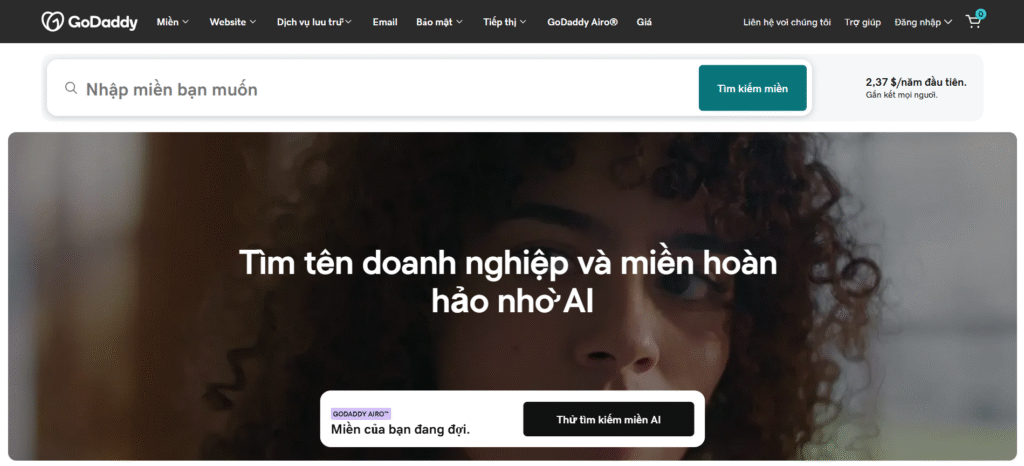Screen dimensions: 1024x466
Task: Go to the Giá pricing page
Action: click(644, 21)
